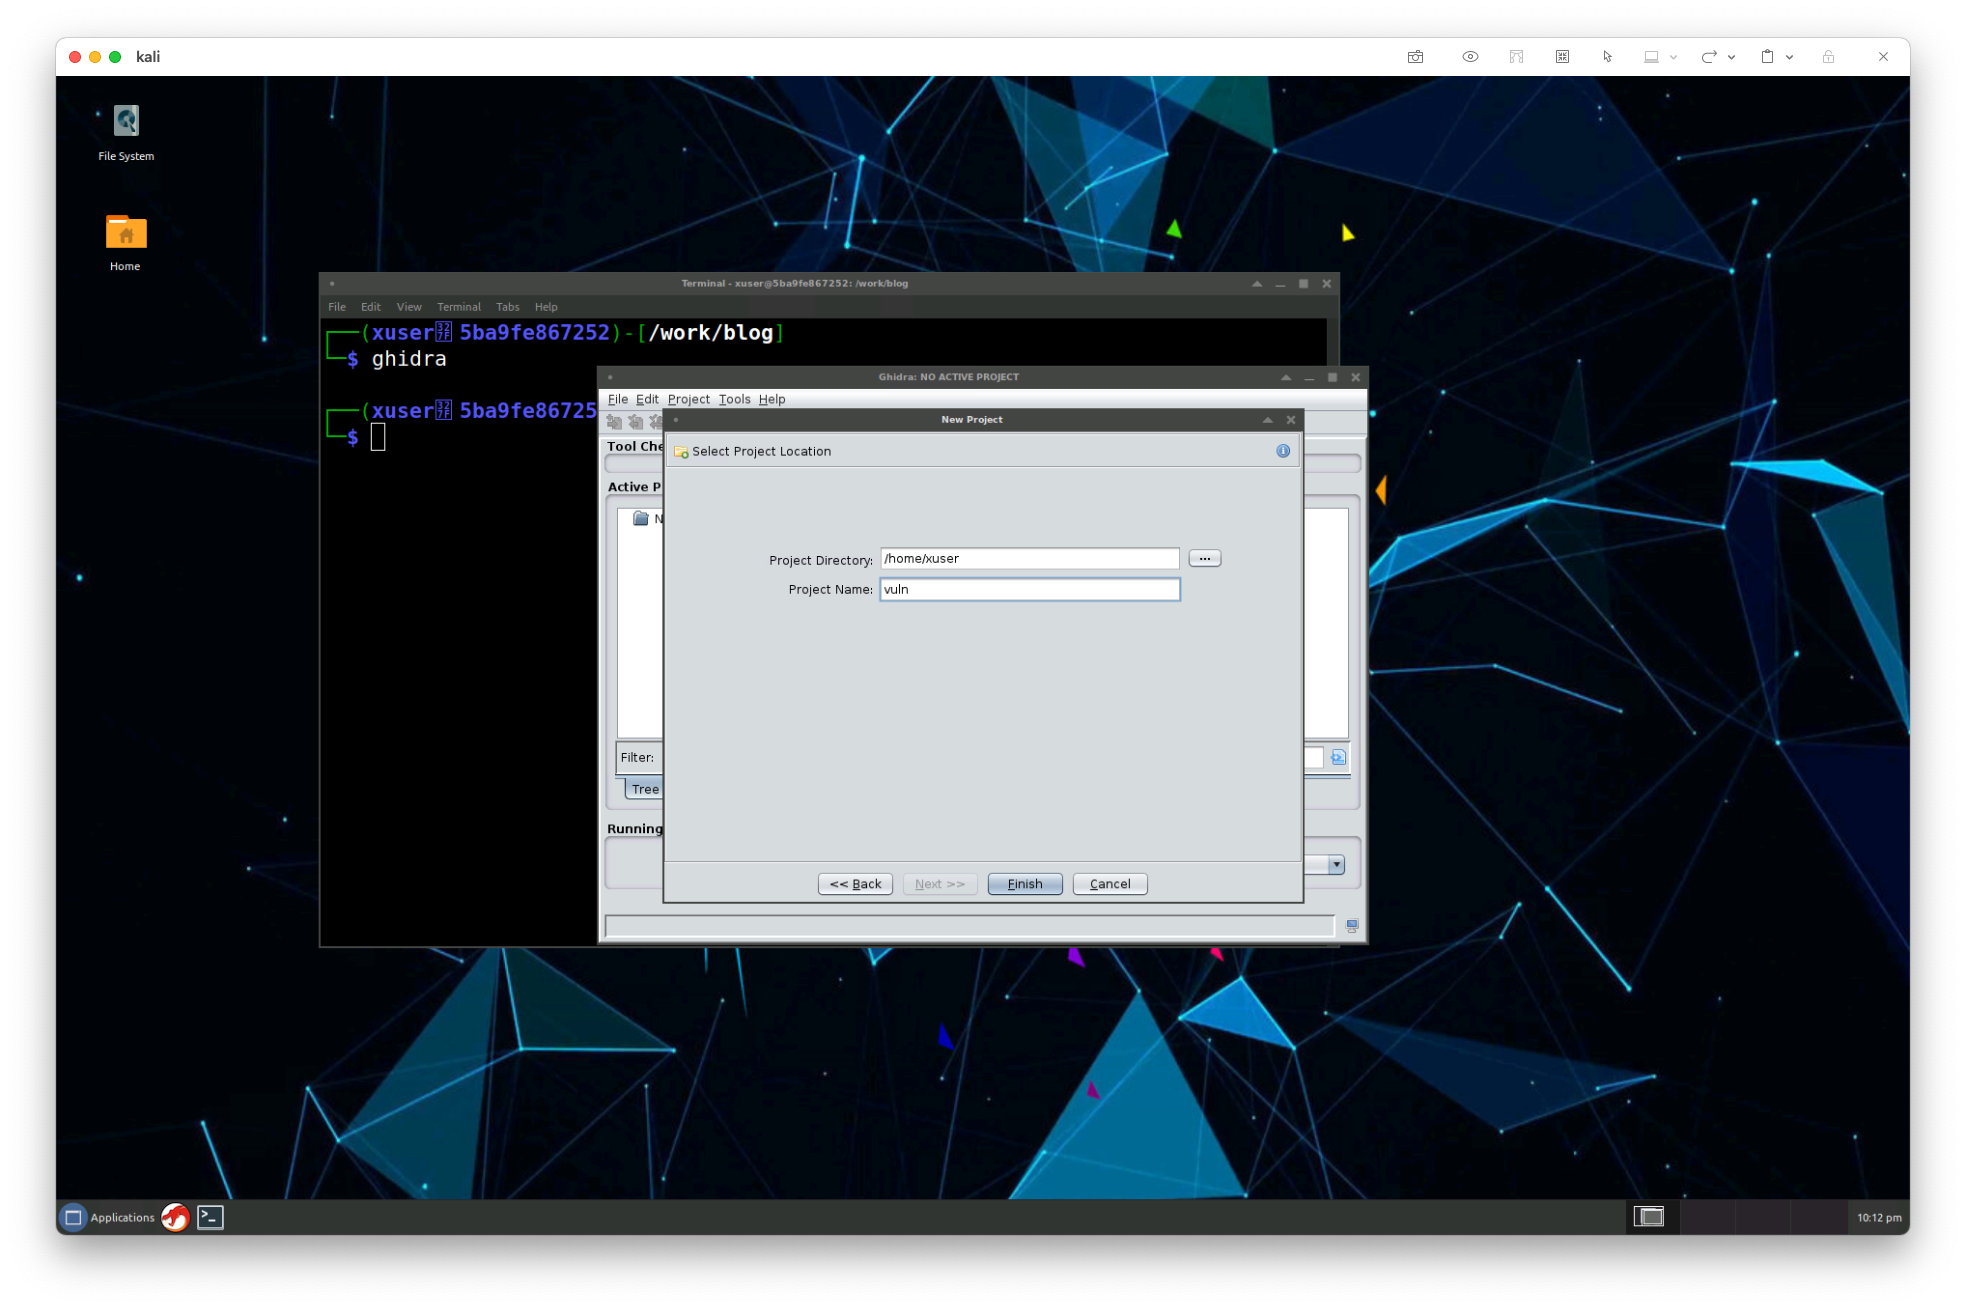1966x1309 pixels.
Task: Click the Project Directory text field
Action: coord(1029,559)
